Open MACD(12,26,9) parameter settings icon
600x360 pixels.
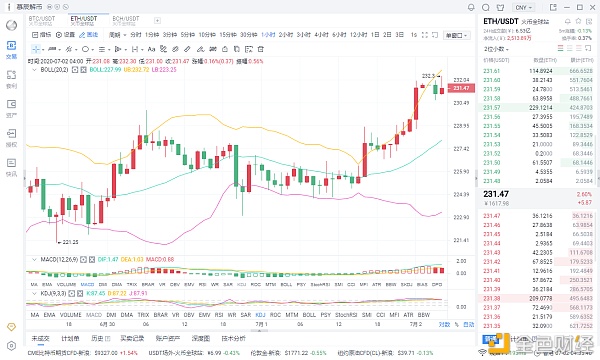[83, 259]
